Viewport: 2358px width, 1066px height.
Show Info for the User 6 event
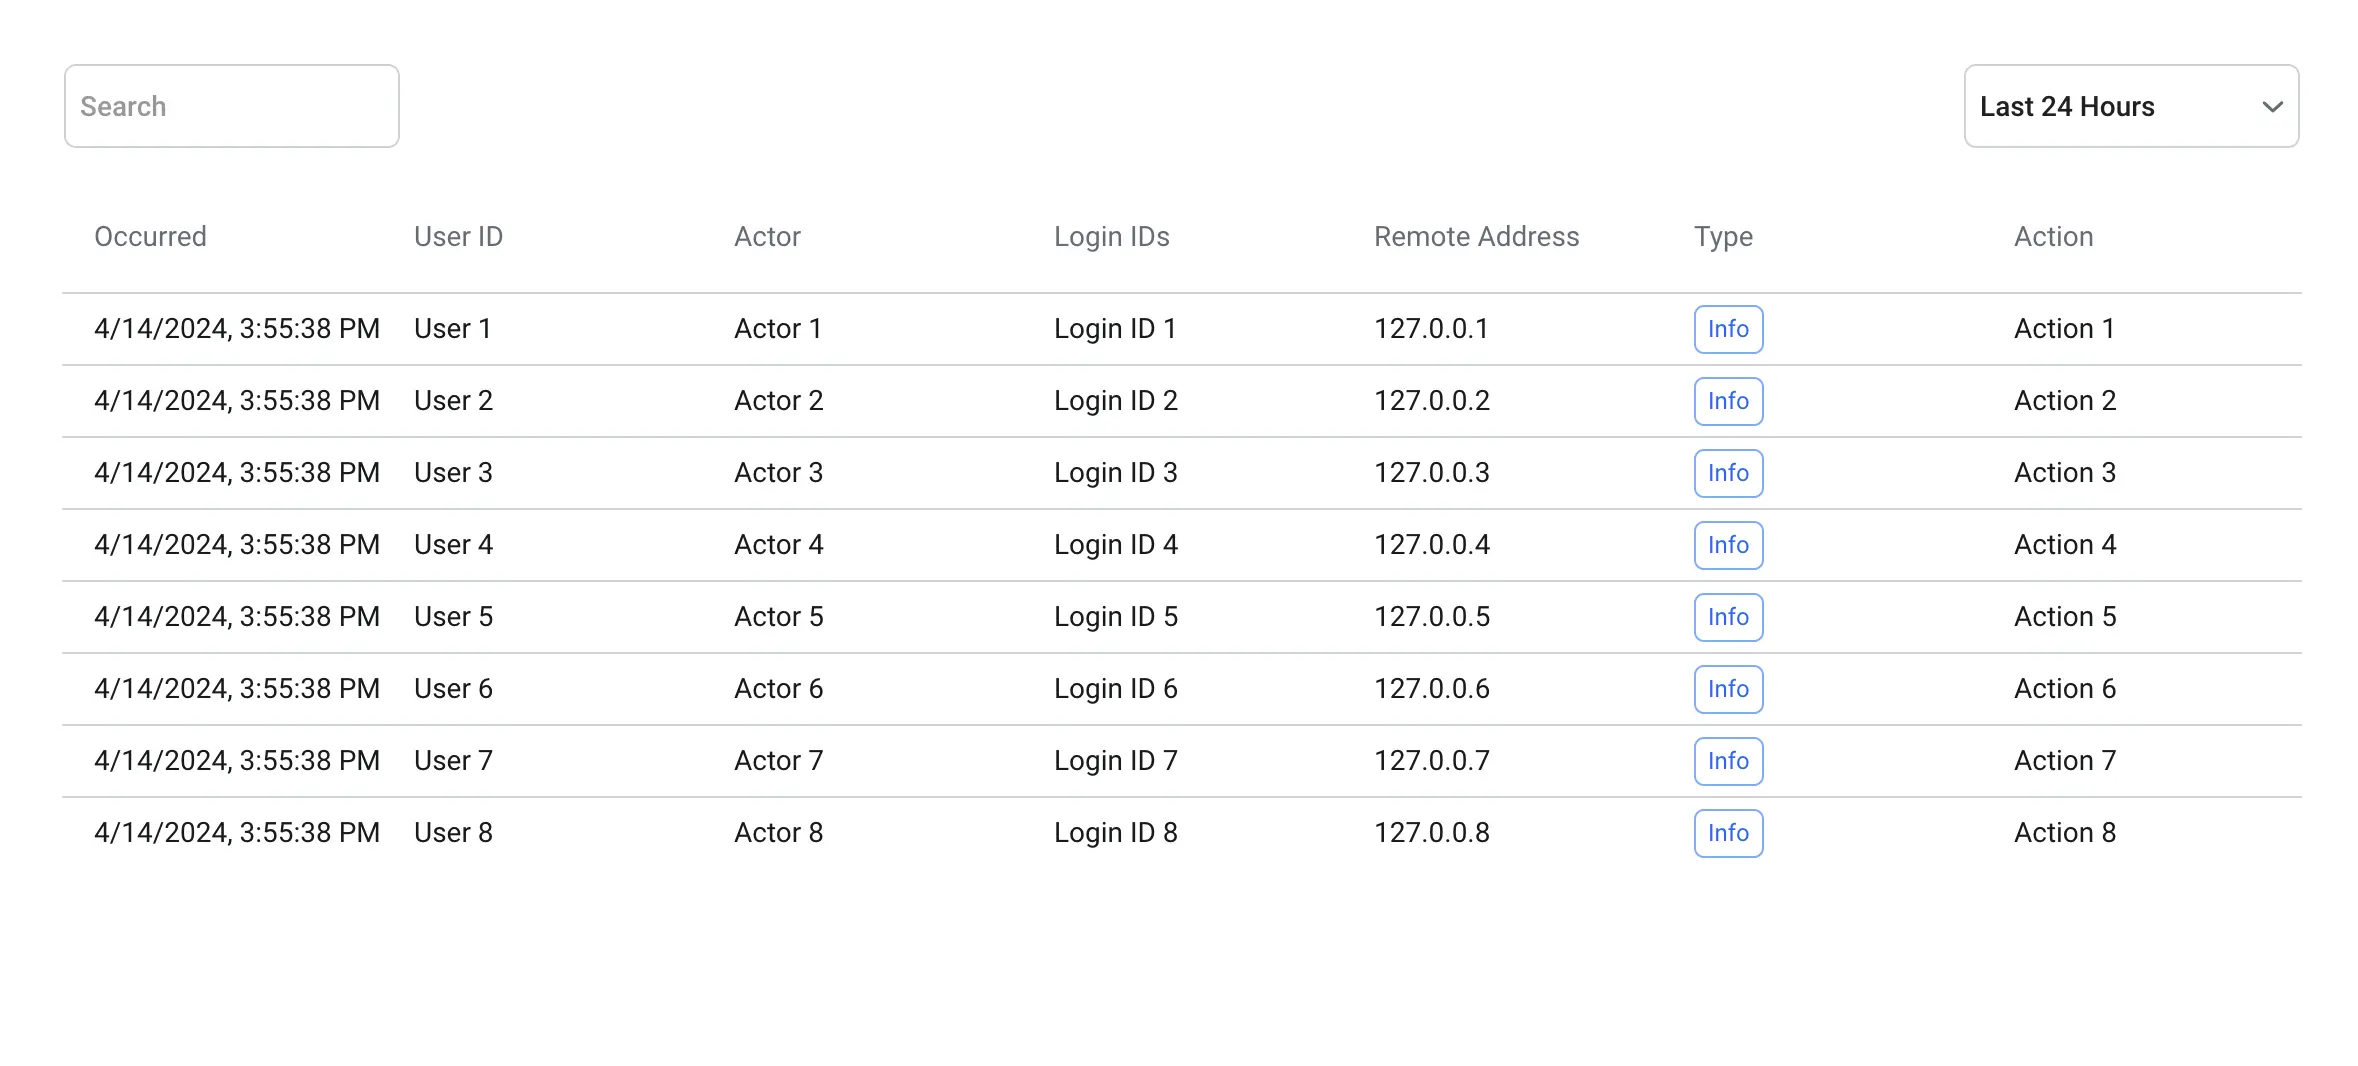tap(1727, 688)
